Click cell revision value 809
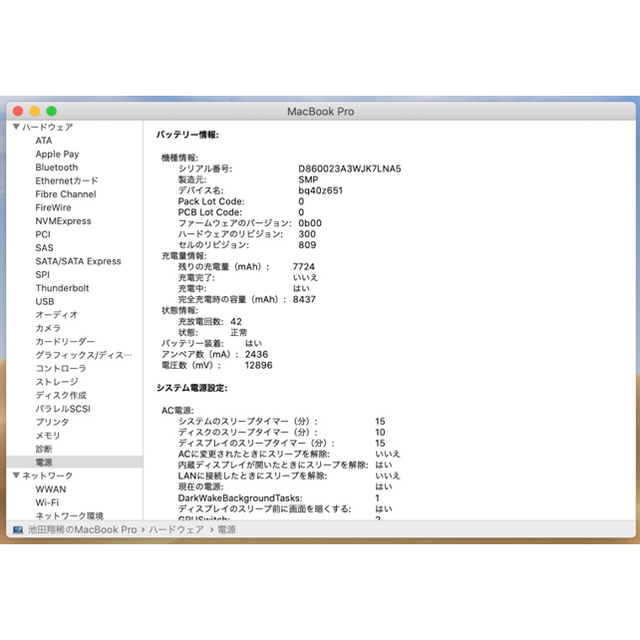This screenshot has width=640, height=640. [307, 245]
